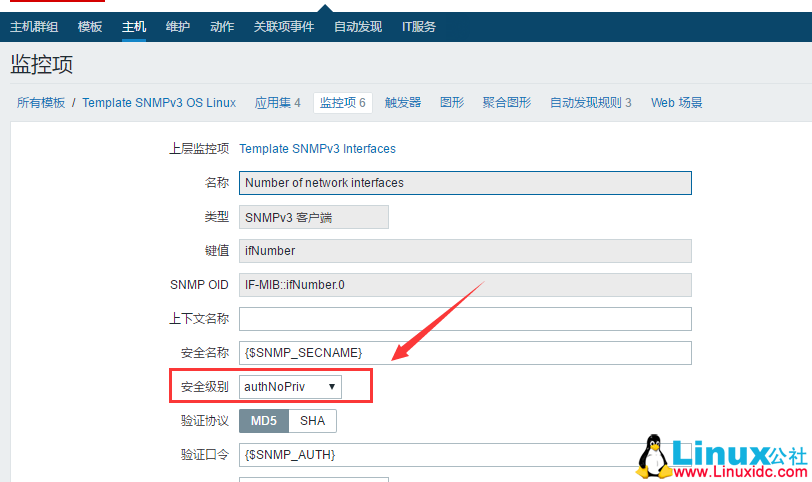Go to 关联项事件 section

coord(284,27)
